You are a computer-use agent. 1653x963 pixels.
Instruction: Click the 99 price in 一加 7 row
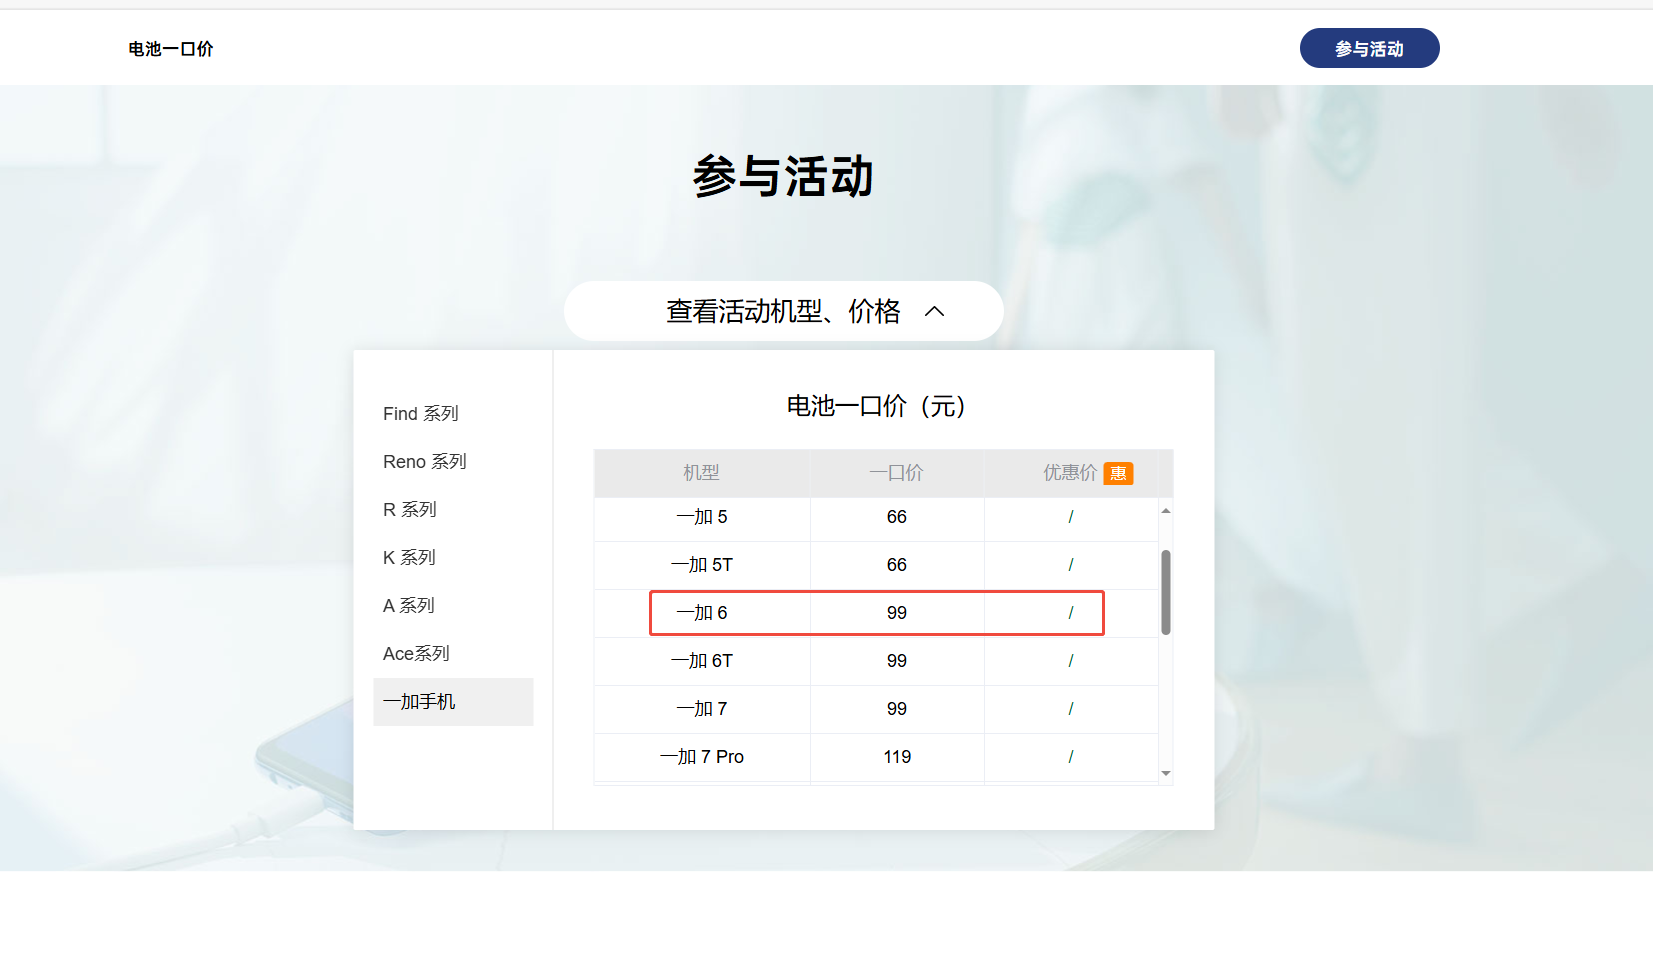tap(897, 709)
